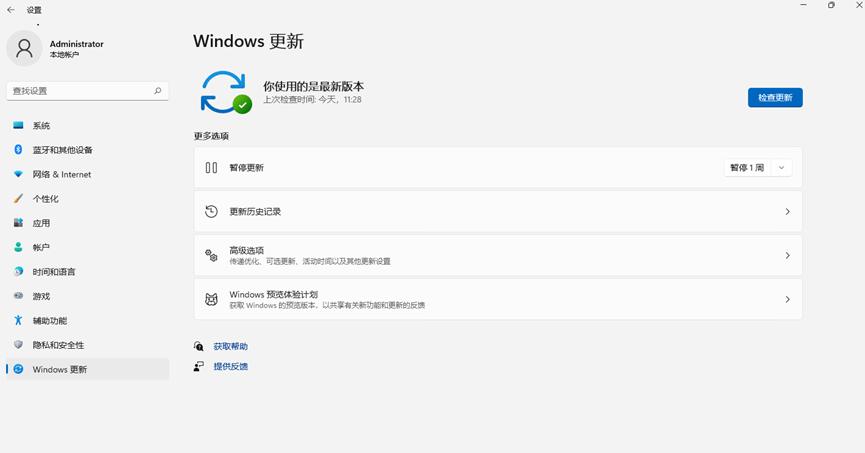Image resolution: width=865 pixels, height=453 pixels.
Task: Click the 时间和语言 globe clock icon
Action: coord(18,271)
